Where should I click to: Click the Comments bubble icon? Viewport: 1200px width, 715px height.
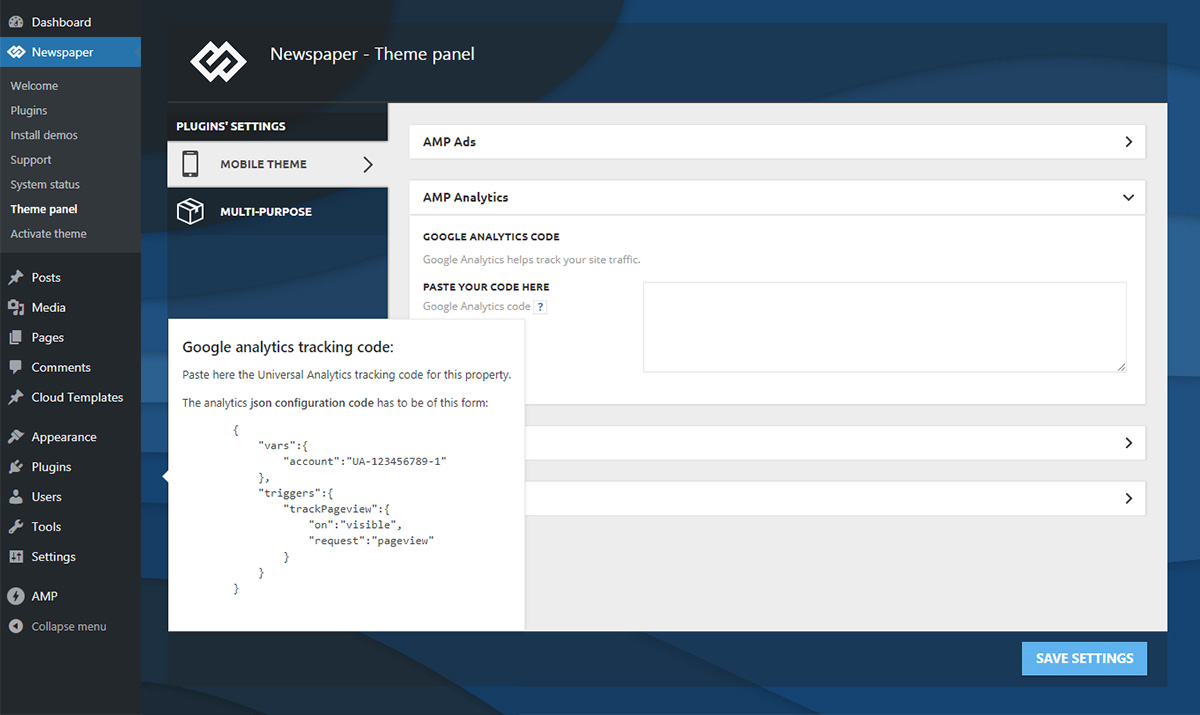coord(16,368)
